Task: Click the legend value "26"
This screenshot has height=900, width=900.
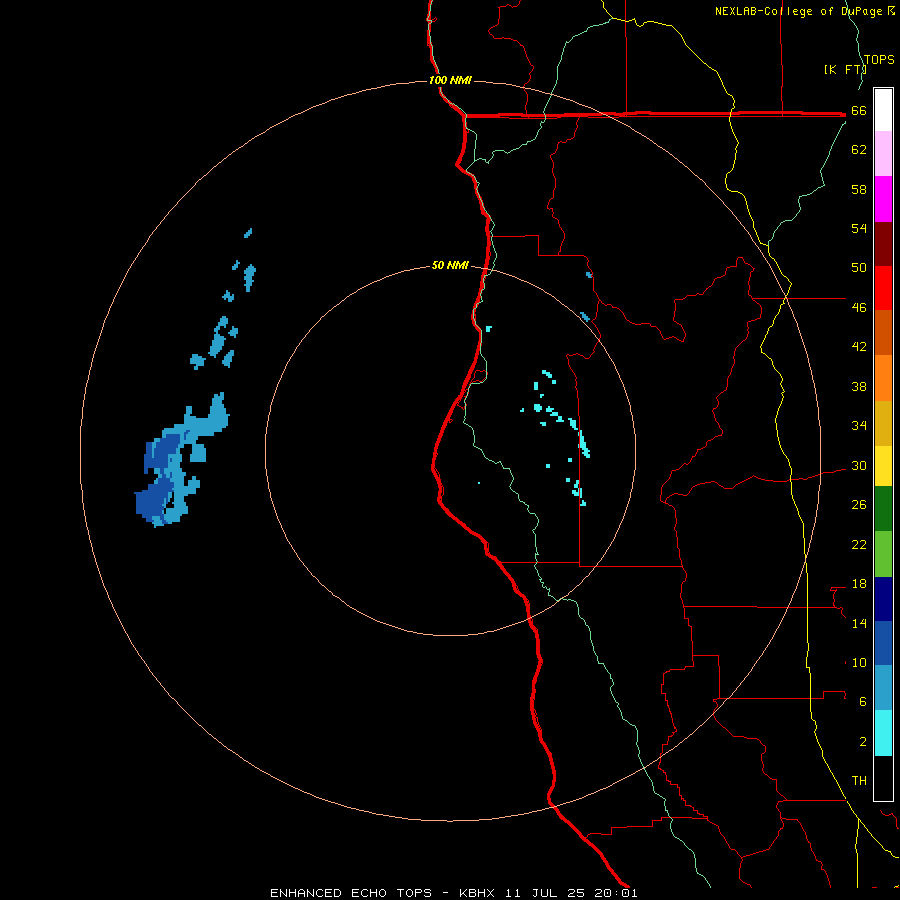Action: coord(859,505)
